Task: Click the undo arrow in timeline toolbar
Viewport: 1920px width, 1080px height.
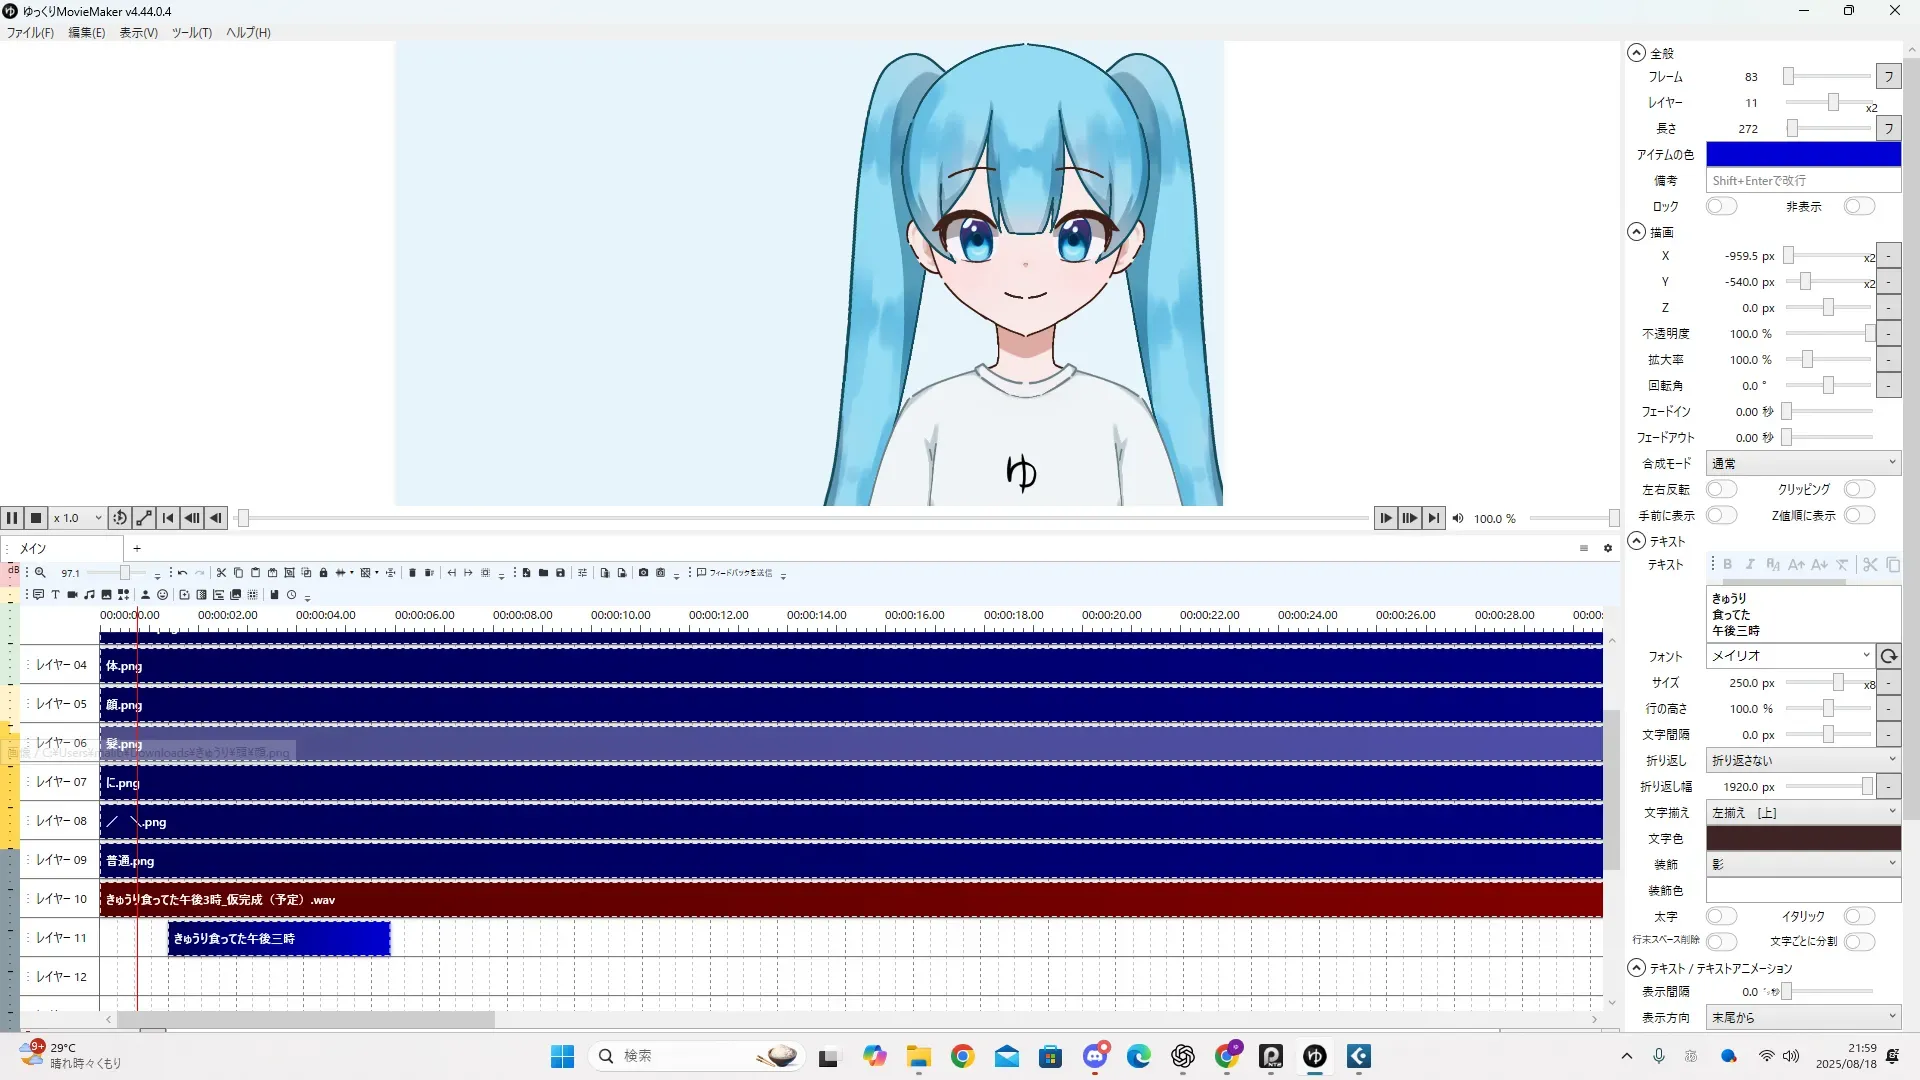Action: [182, 573]
